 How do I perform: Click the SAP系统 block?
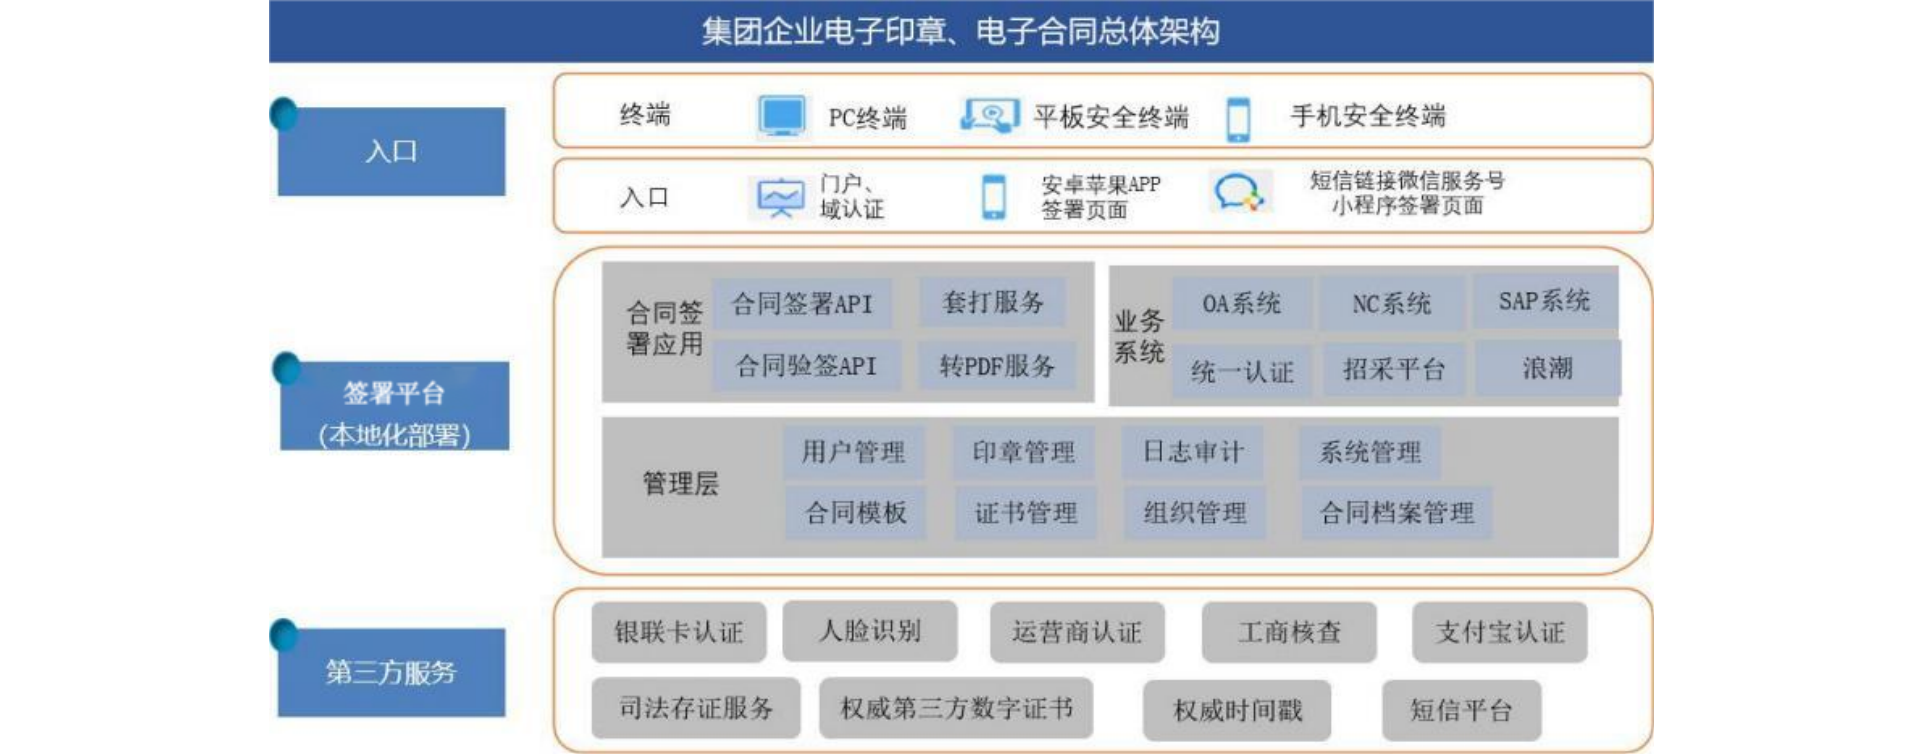click(1544, 301)
